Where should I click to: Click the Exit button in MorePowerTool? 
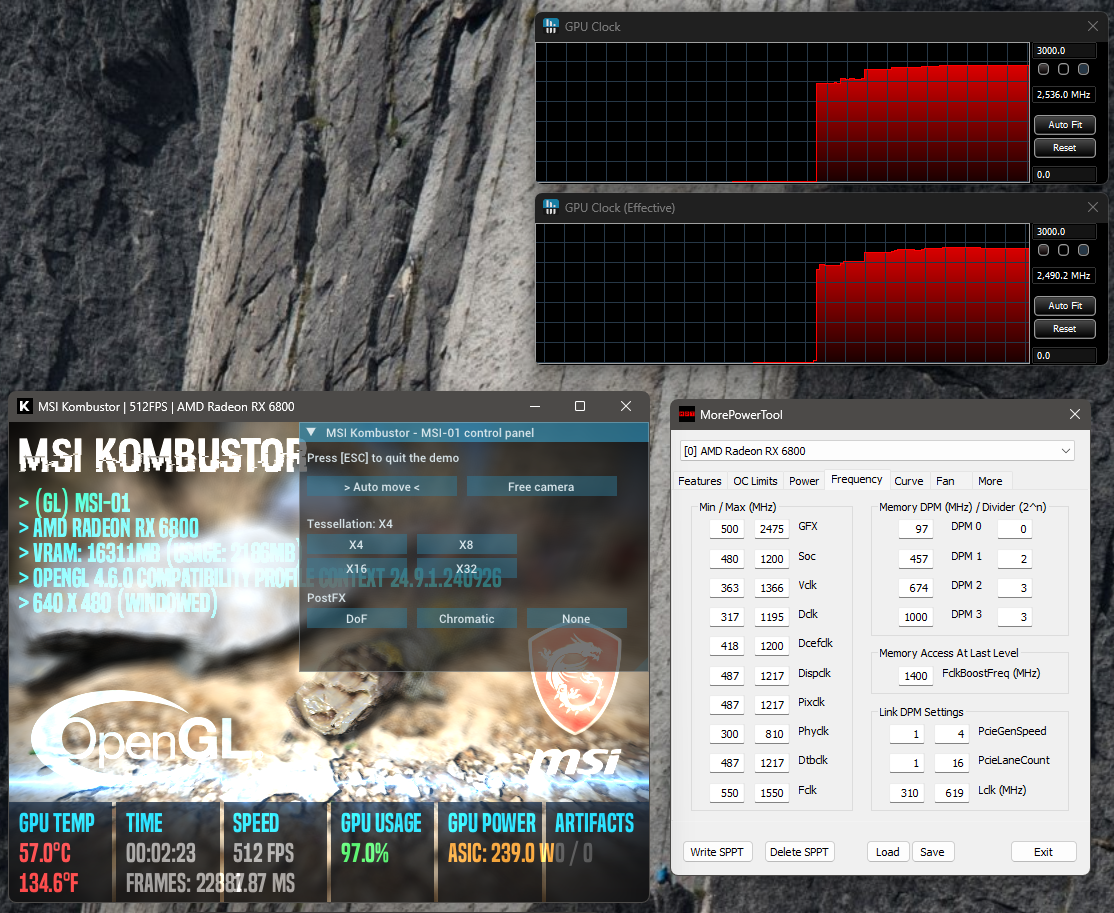click(x=1043, y=852)
